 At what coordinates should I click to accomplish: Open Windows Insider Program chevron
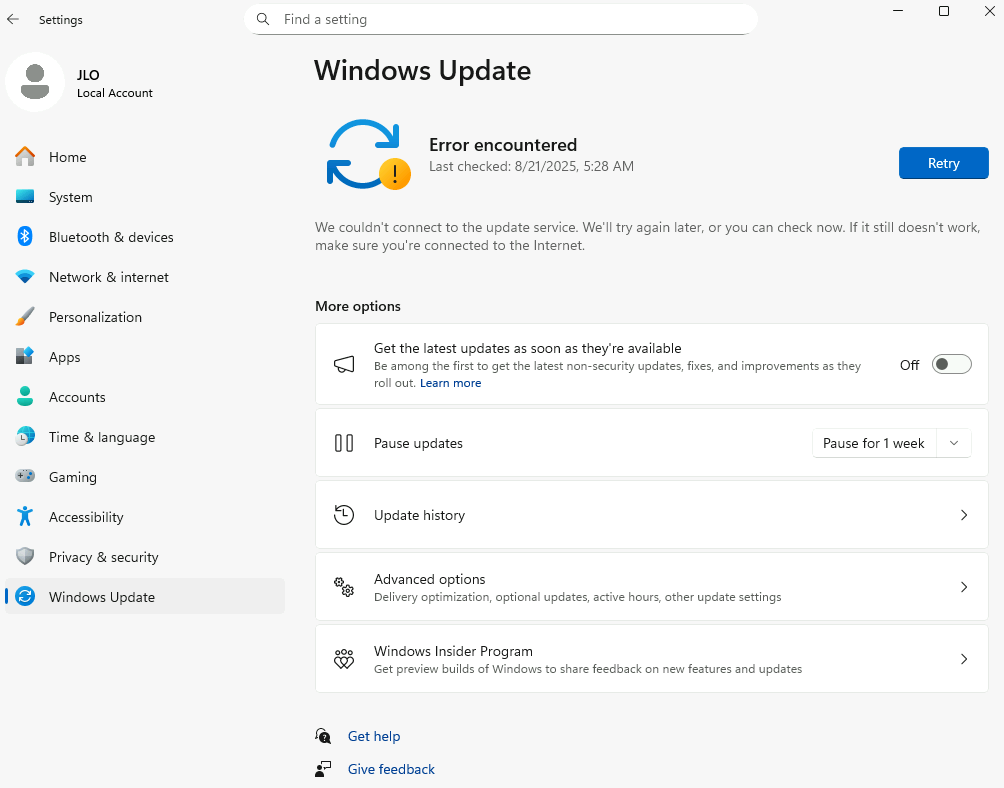click(964, 659)
